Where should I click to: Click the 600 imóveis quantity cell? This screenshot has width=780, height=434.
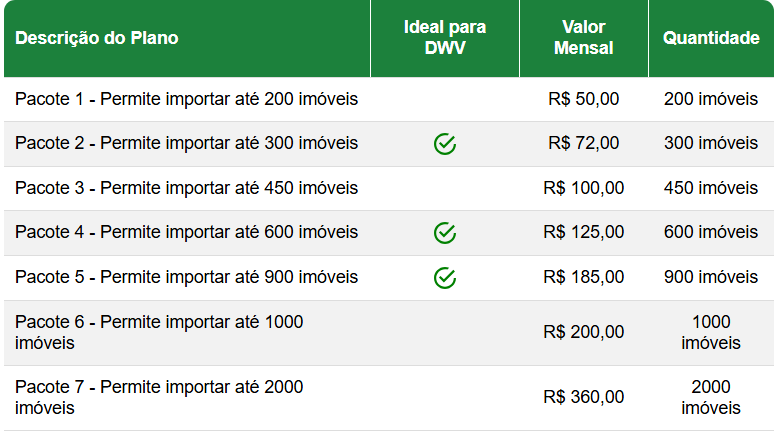(x=711, y=232)
